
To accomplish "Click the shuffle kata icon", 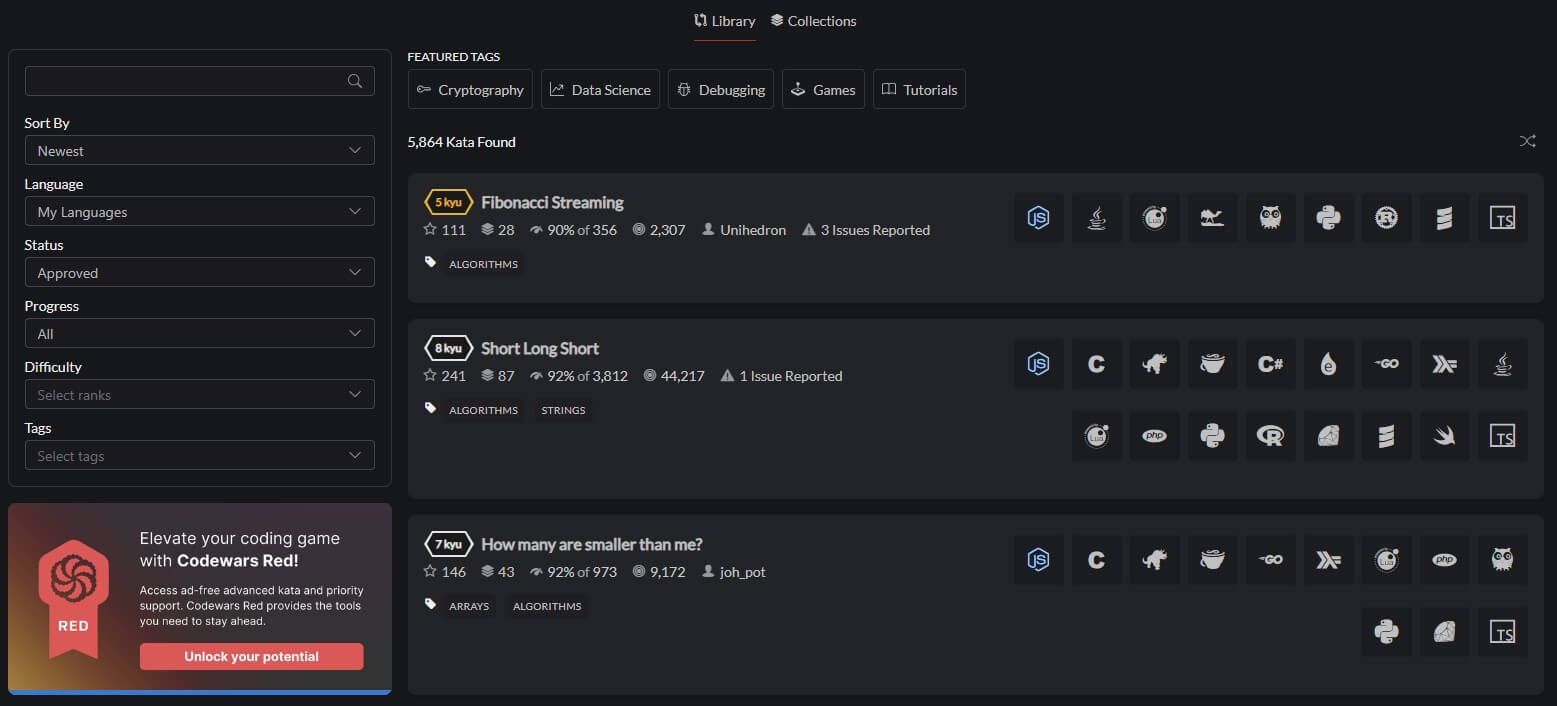I will [x=1527, y=141].
